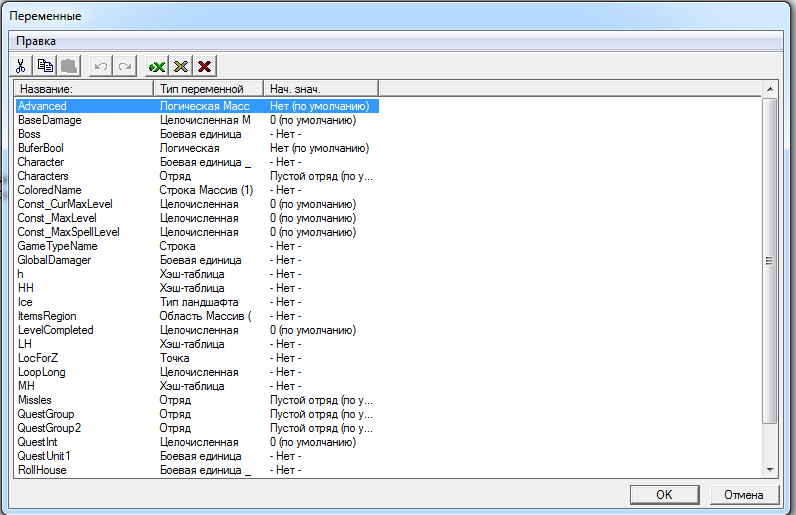The width and height of the screenshot is (796, 515).
Task: Click the vertical scrollbar thumb
Action: point(770,261)
